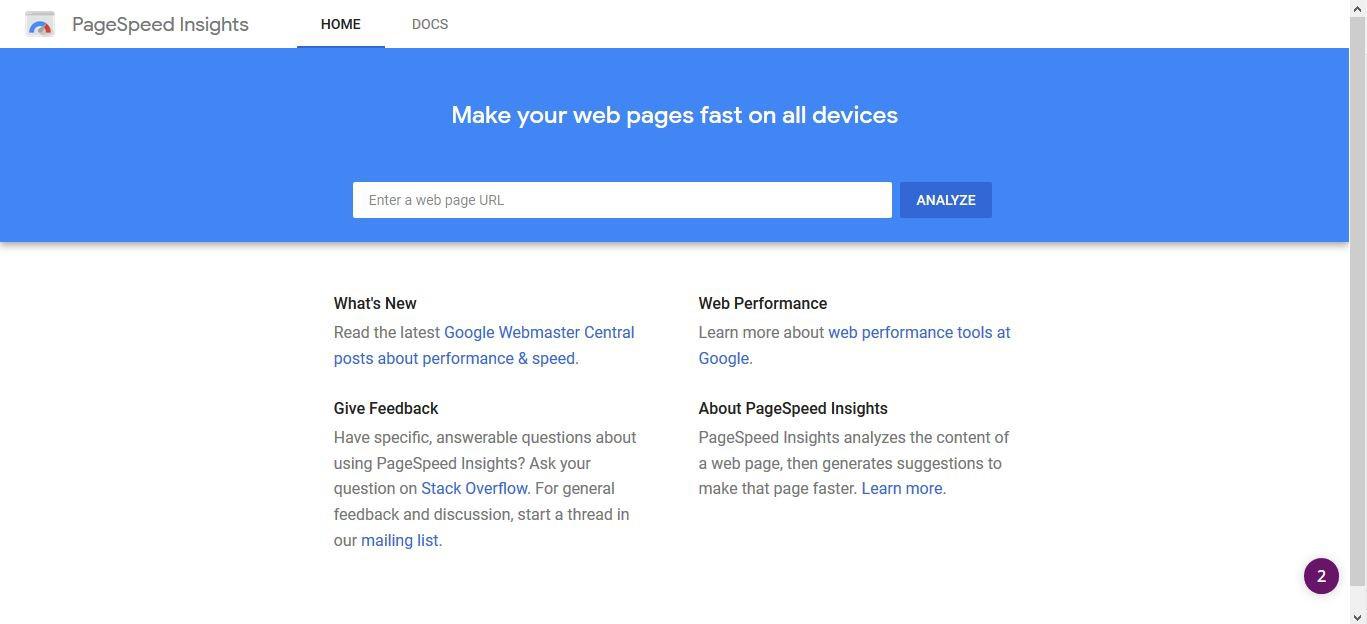Viewport: 1367px width, 624px height.
Task: Click the scrollbar down arrow at bottom right
Action: point(1358,616)
